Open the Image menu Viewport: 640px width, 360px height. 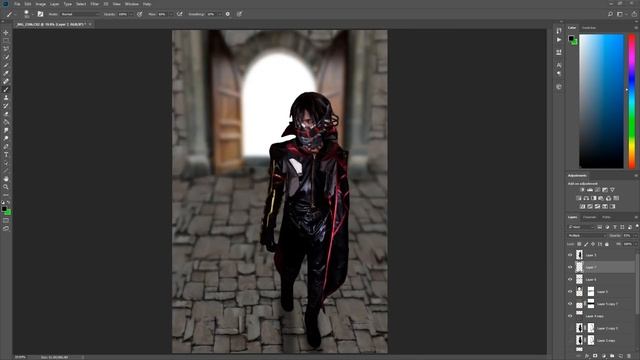point(40,4)
